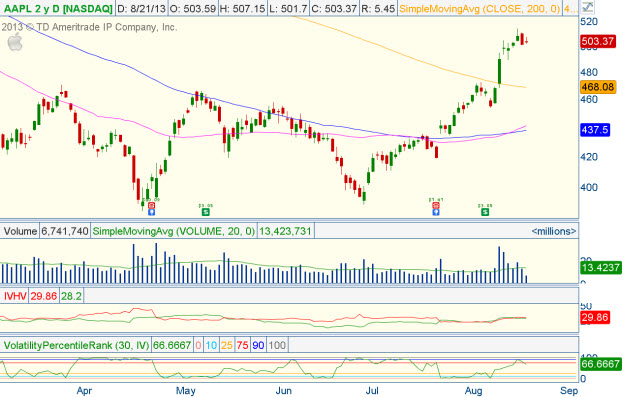Click the millions units label in volume panel
The image size is (625, 397).
(x=554, y=231)
